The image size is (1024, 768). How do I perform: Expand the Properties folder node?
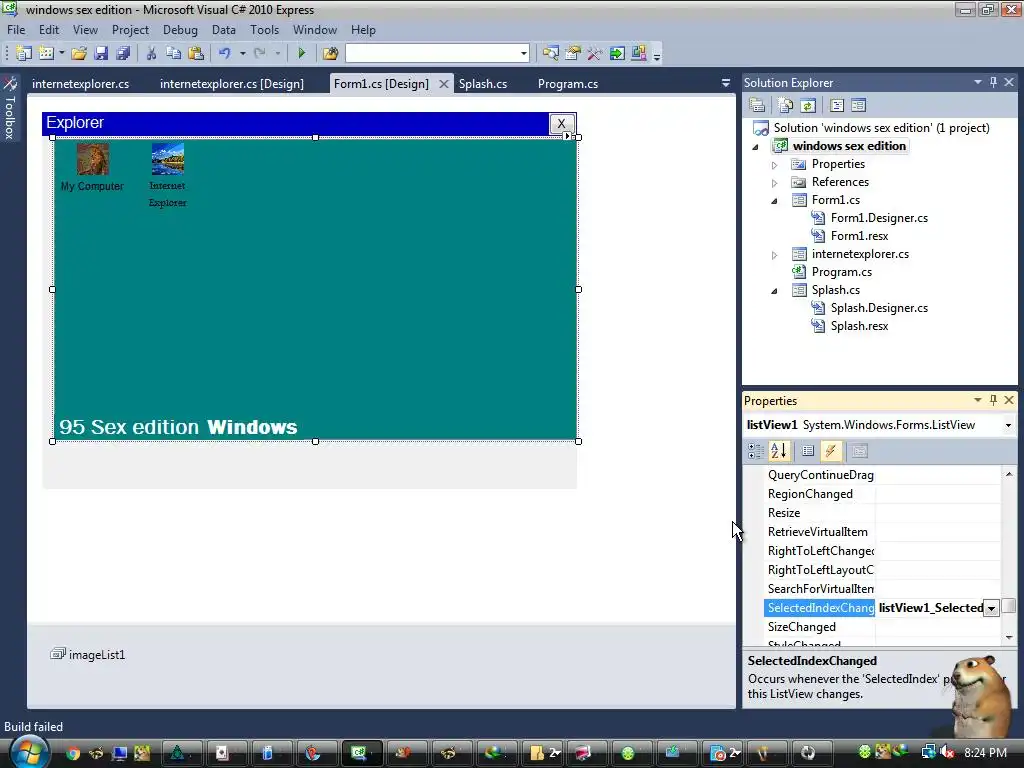tap(775, 165)
